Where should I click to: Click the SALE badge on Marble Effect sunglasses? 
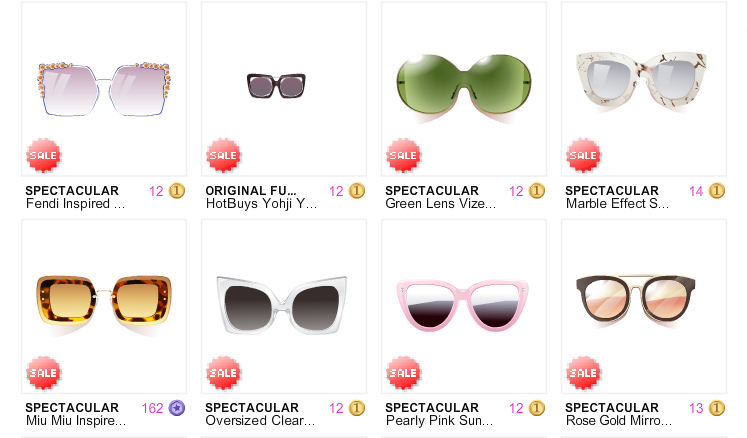pos(584,155)
